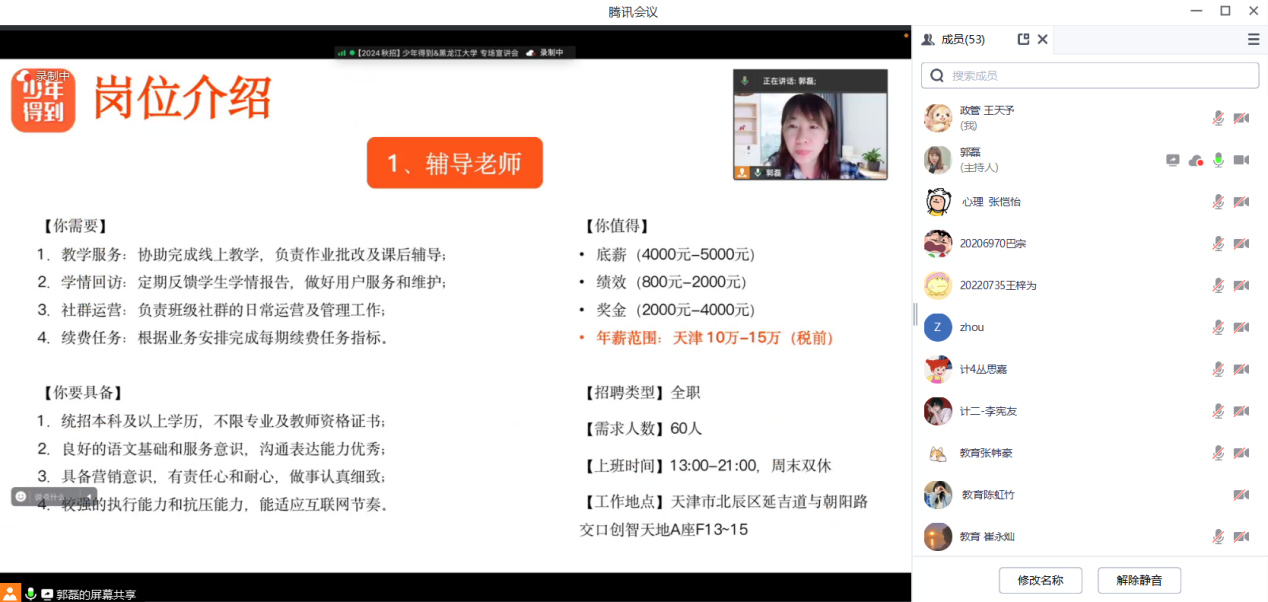Select the 成员(53) tab
The width and height of the screenshot is (1268, 602).
(x=954, y=39)
